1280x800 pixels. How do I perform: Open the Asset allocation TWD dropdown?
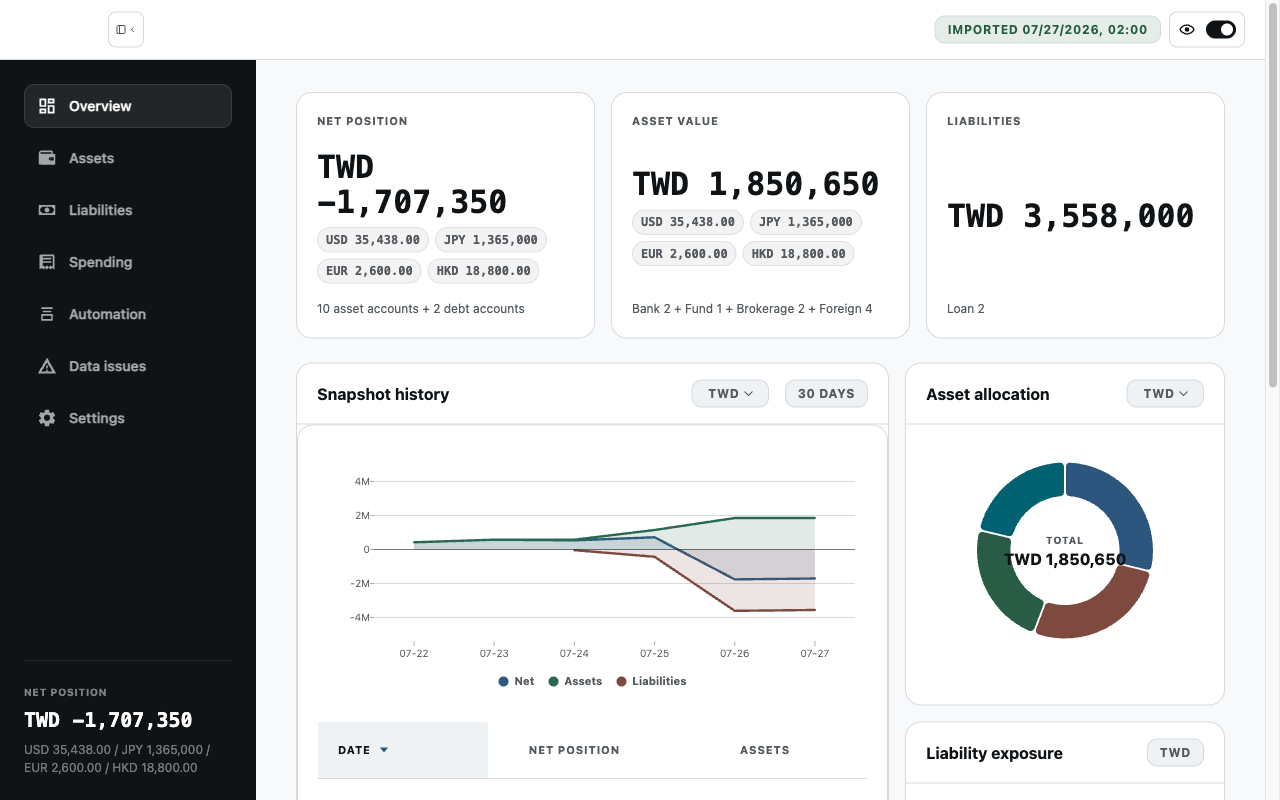pyautogui.click(x=1165, y=394)
